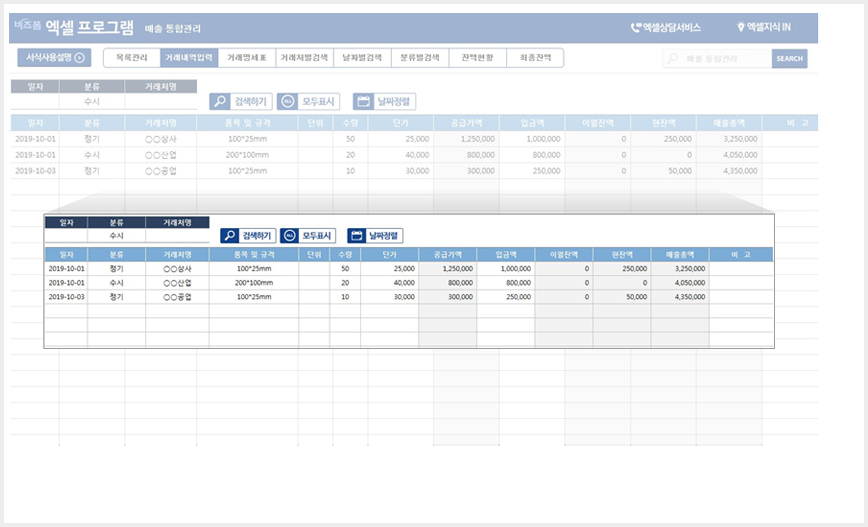Select ○○상사 cell in enlarged table

[x=177, y=268]
